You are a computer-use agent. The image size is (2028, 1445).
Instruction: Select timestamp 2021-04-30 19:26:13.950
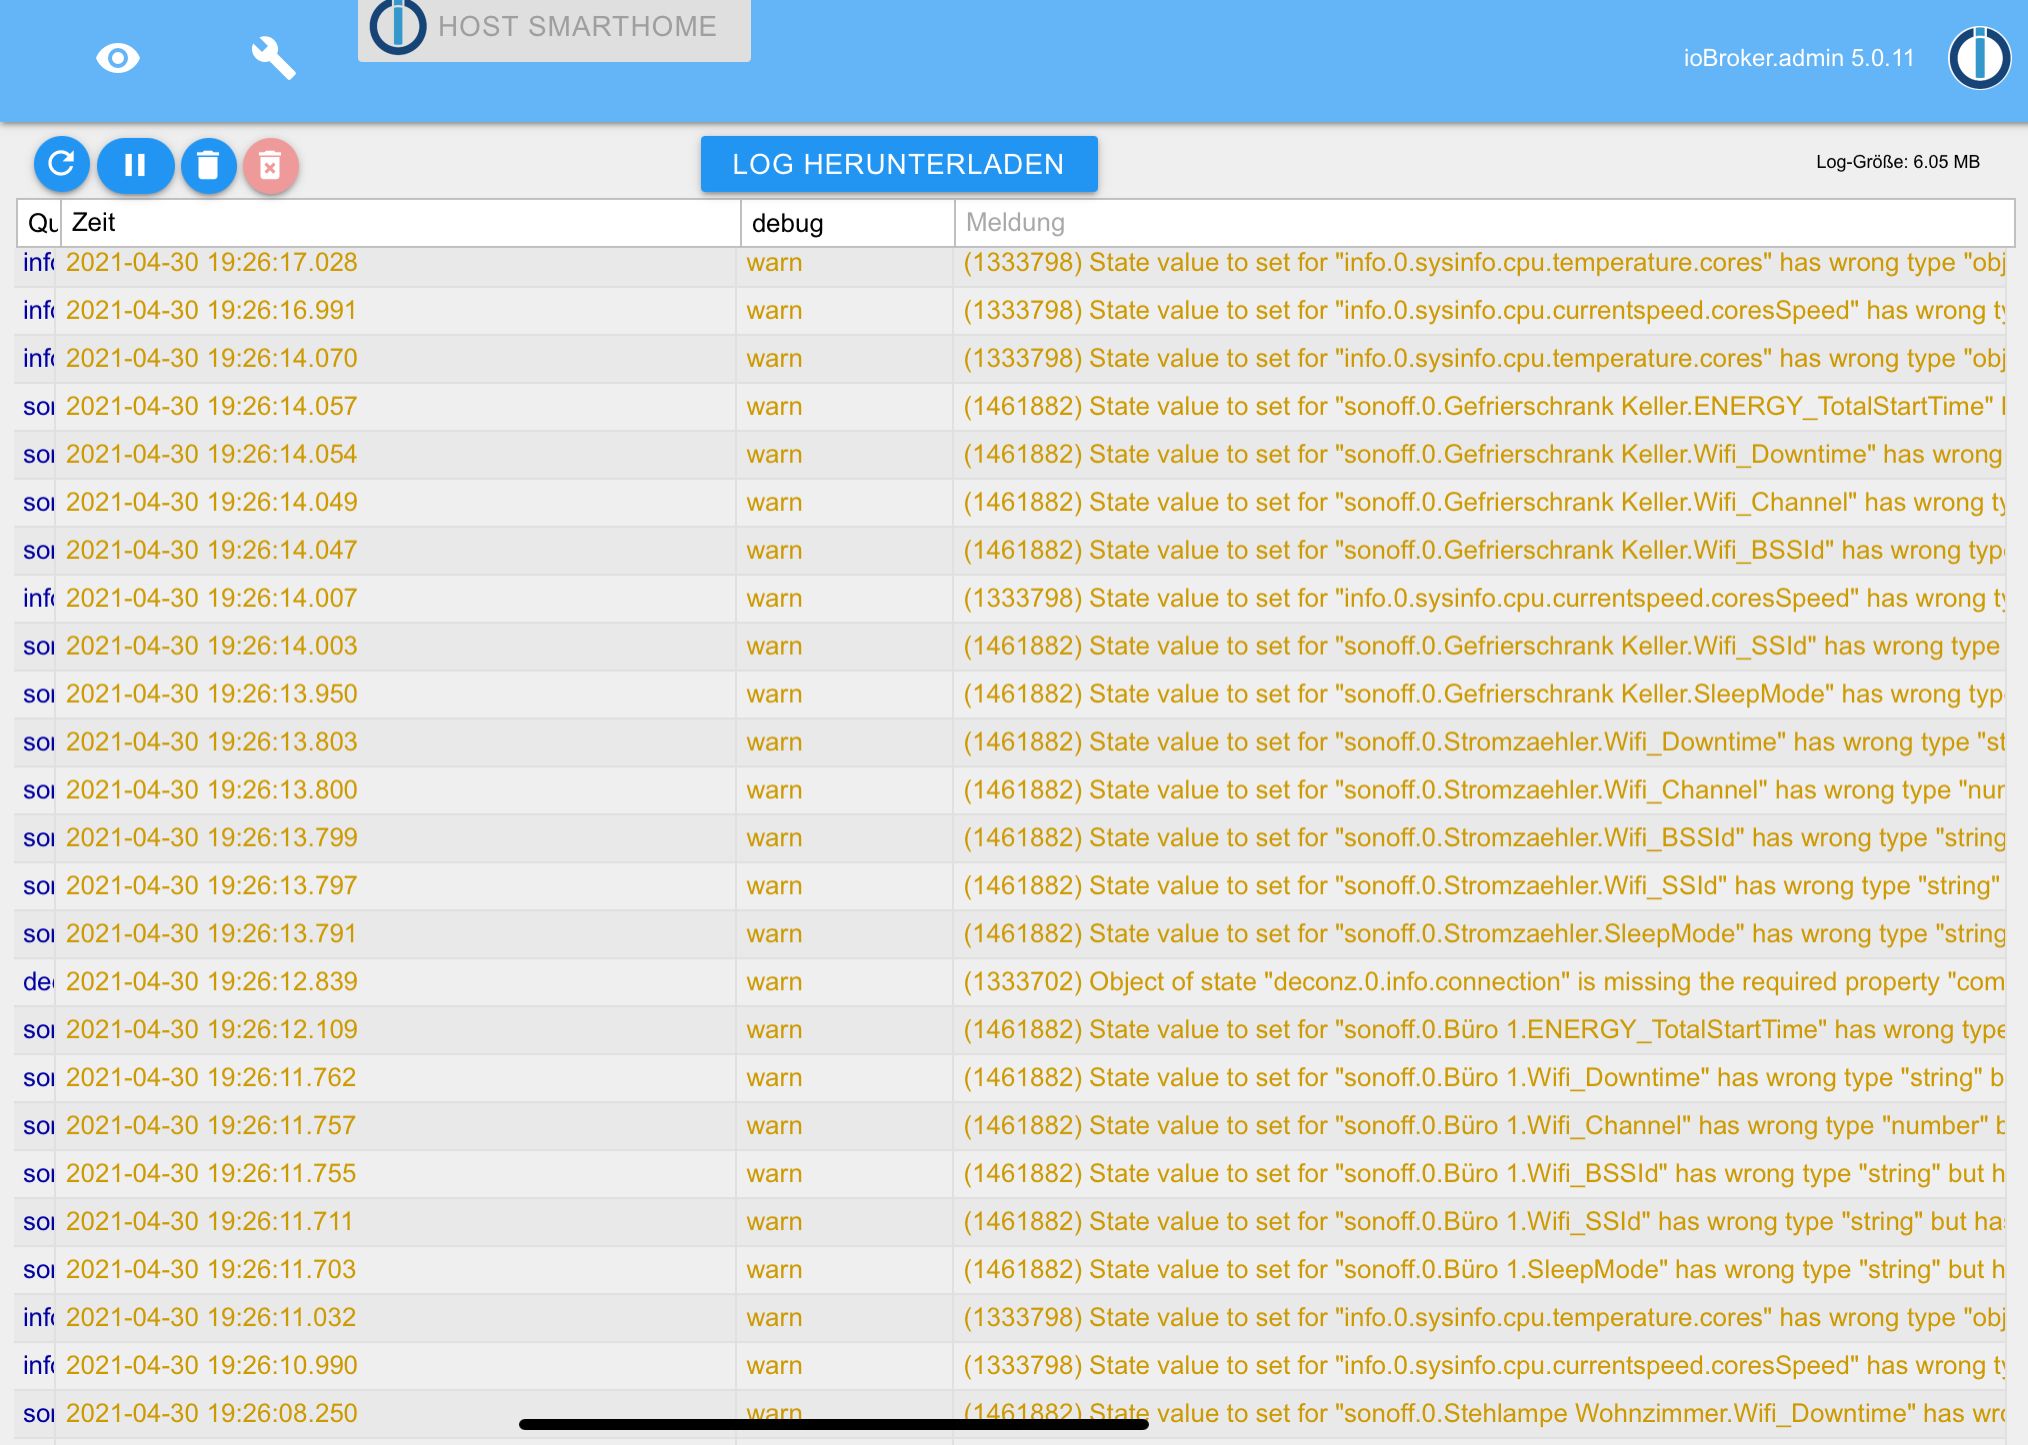212,694
